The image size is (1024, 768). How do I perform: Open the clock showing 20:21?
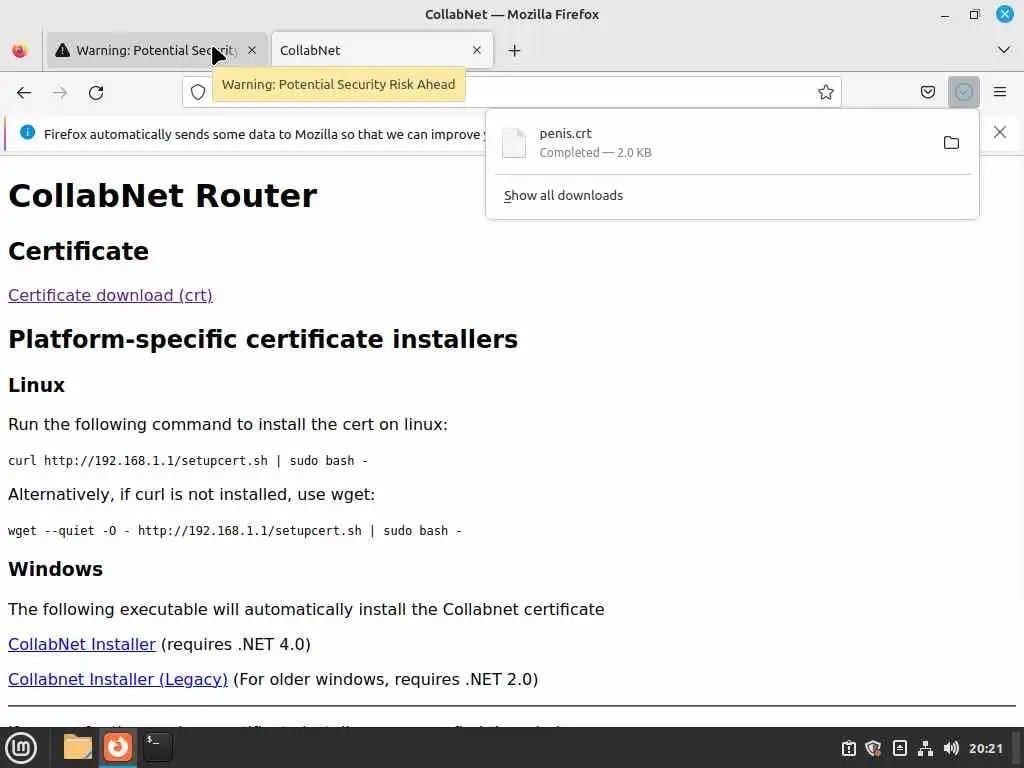985,748
